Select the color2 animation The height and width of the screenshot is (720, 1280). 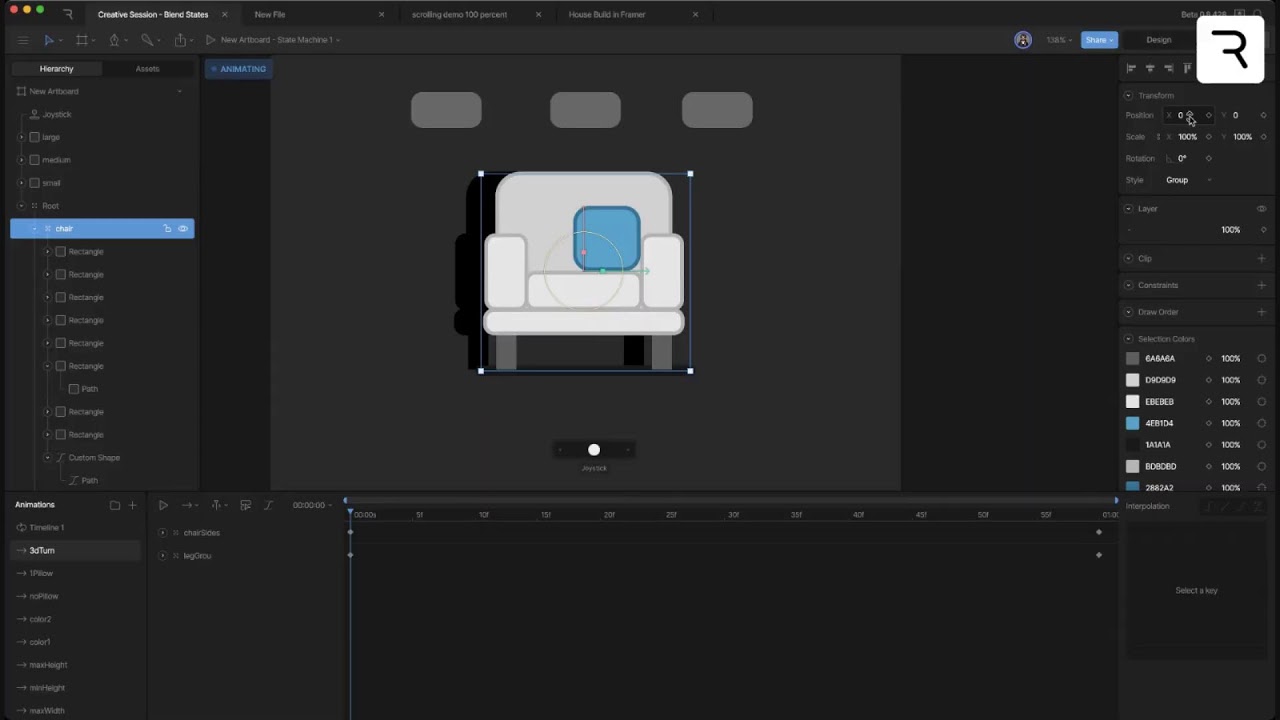(40, 619)
